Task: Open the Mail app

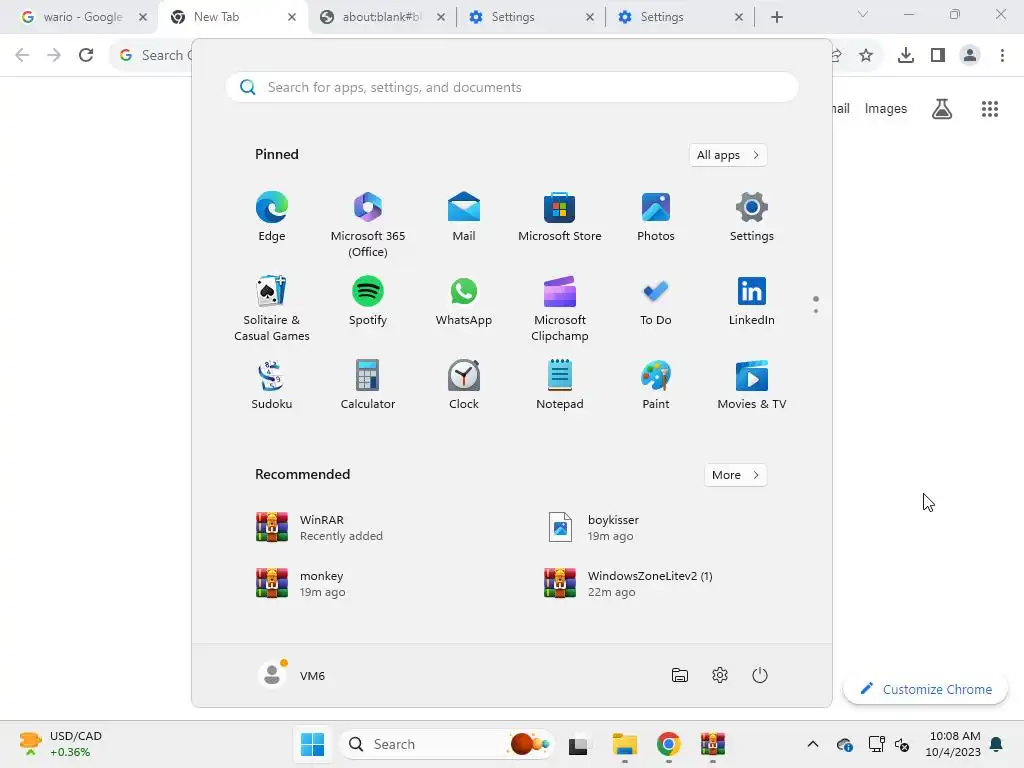Action: pos(464,217)
